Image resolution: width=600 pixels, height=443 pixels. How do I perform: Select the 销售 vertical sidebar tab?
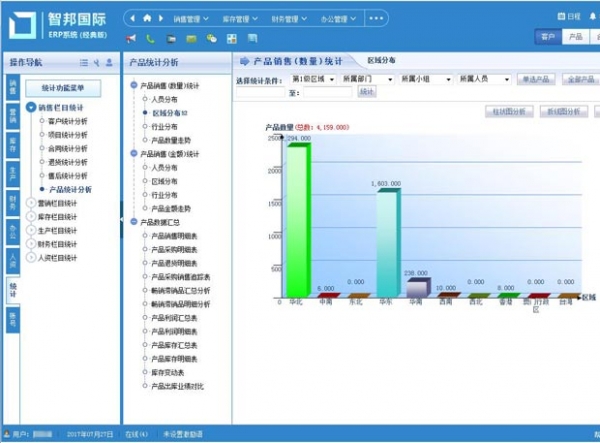pos(13,87)
